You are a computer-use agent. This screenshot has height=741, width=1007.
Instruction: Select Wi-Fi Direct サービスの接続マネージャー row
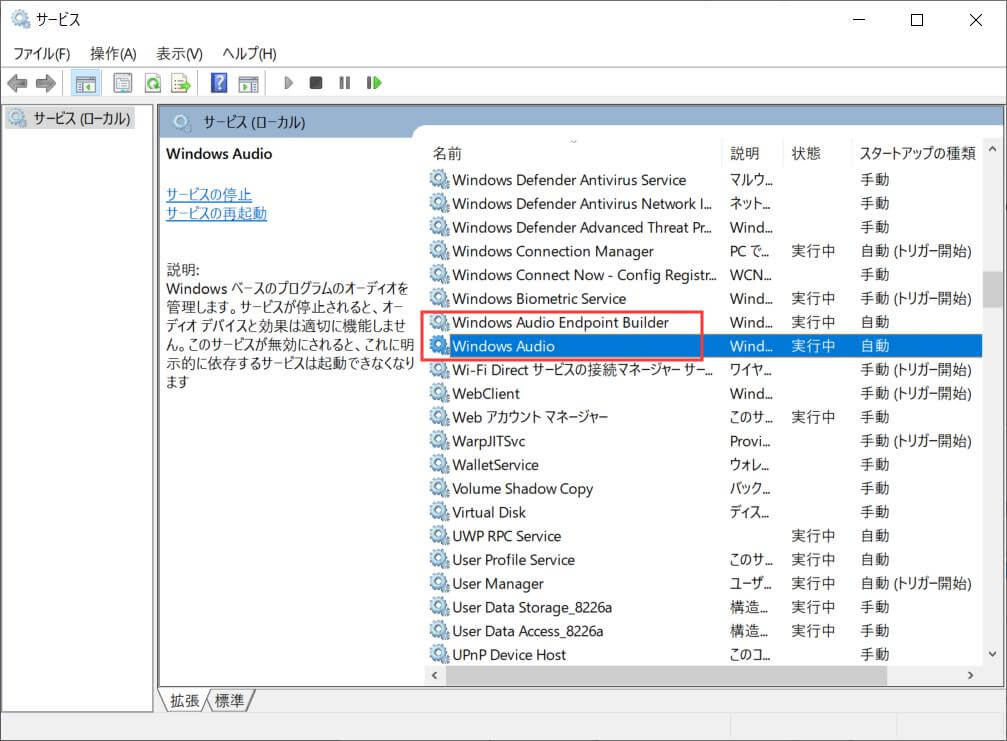click(x=705, y=370)
